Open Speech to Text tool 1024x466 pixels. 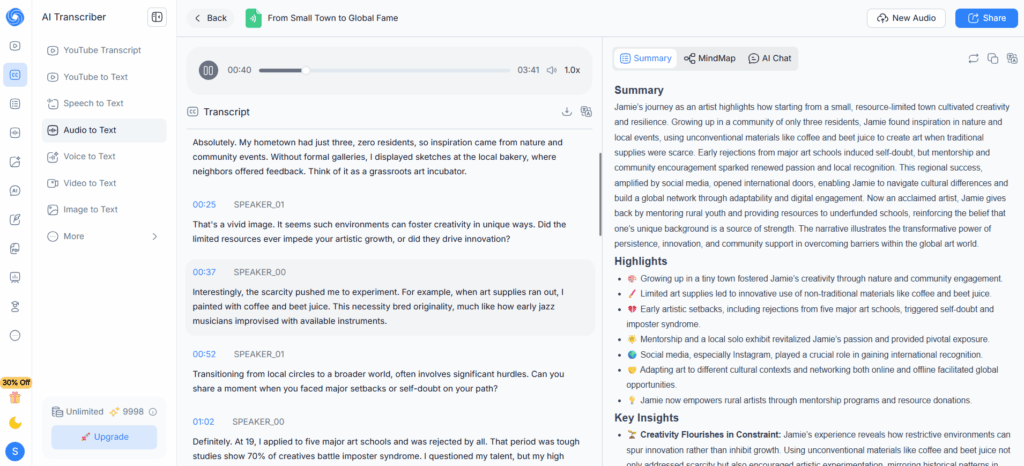(104, 103)
